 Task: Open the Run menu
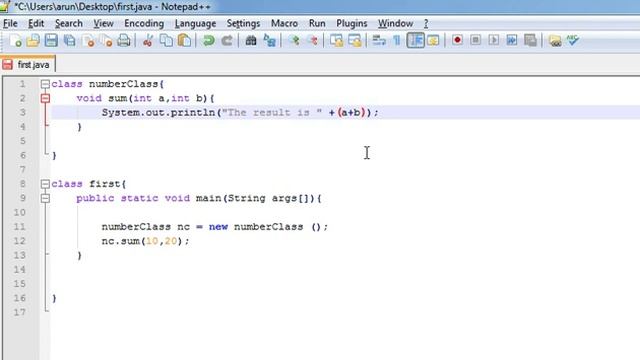[x=317, y=24]
